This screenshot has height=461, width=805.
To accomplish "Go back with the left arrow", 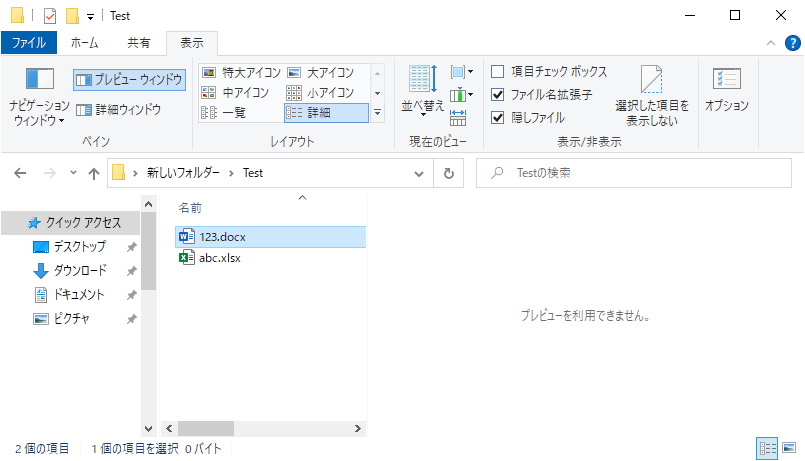I will (x=20, y=173).
